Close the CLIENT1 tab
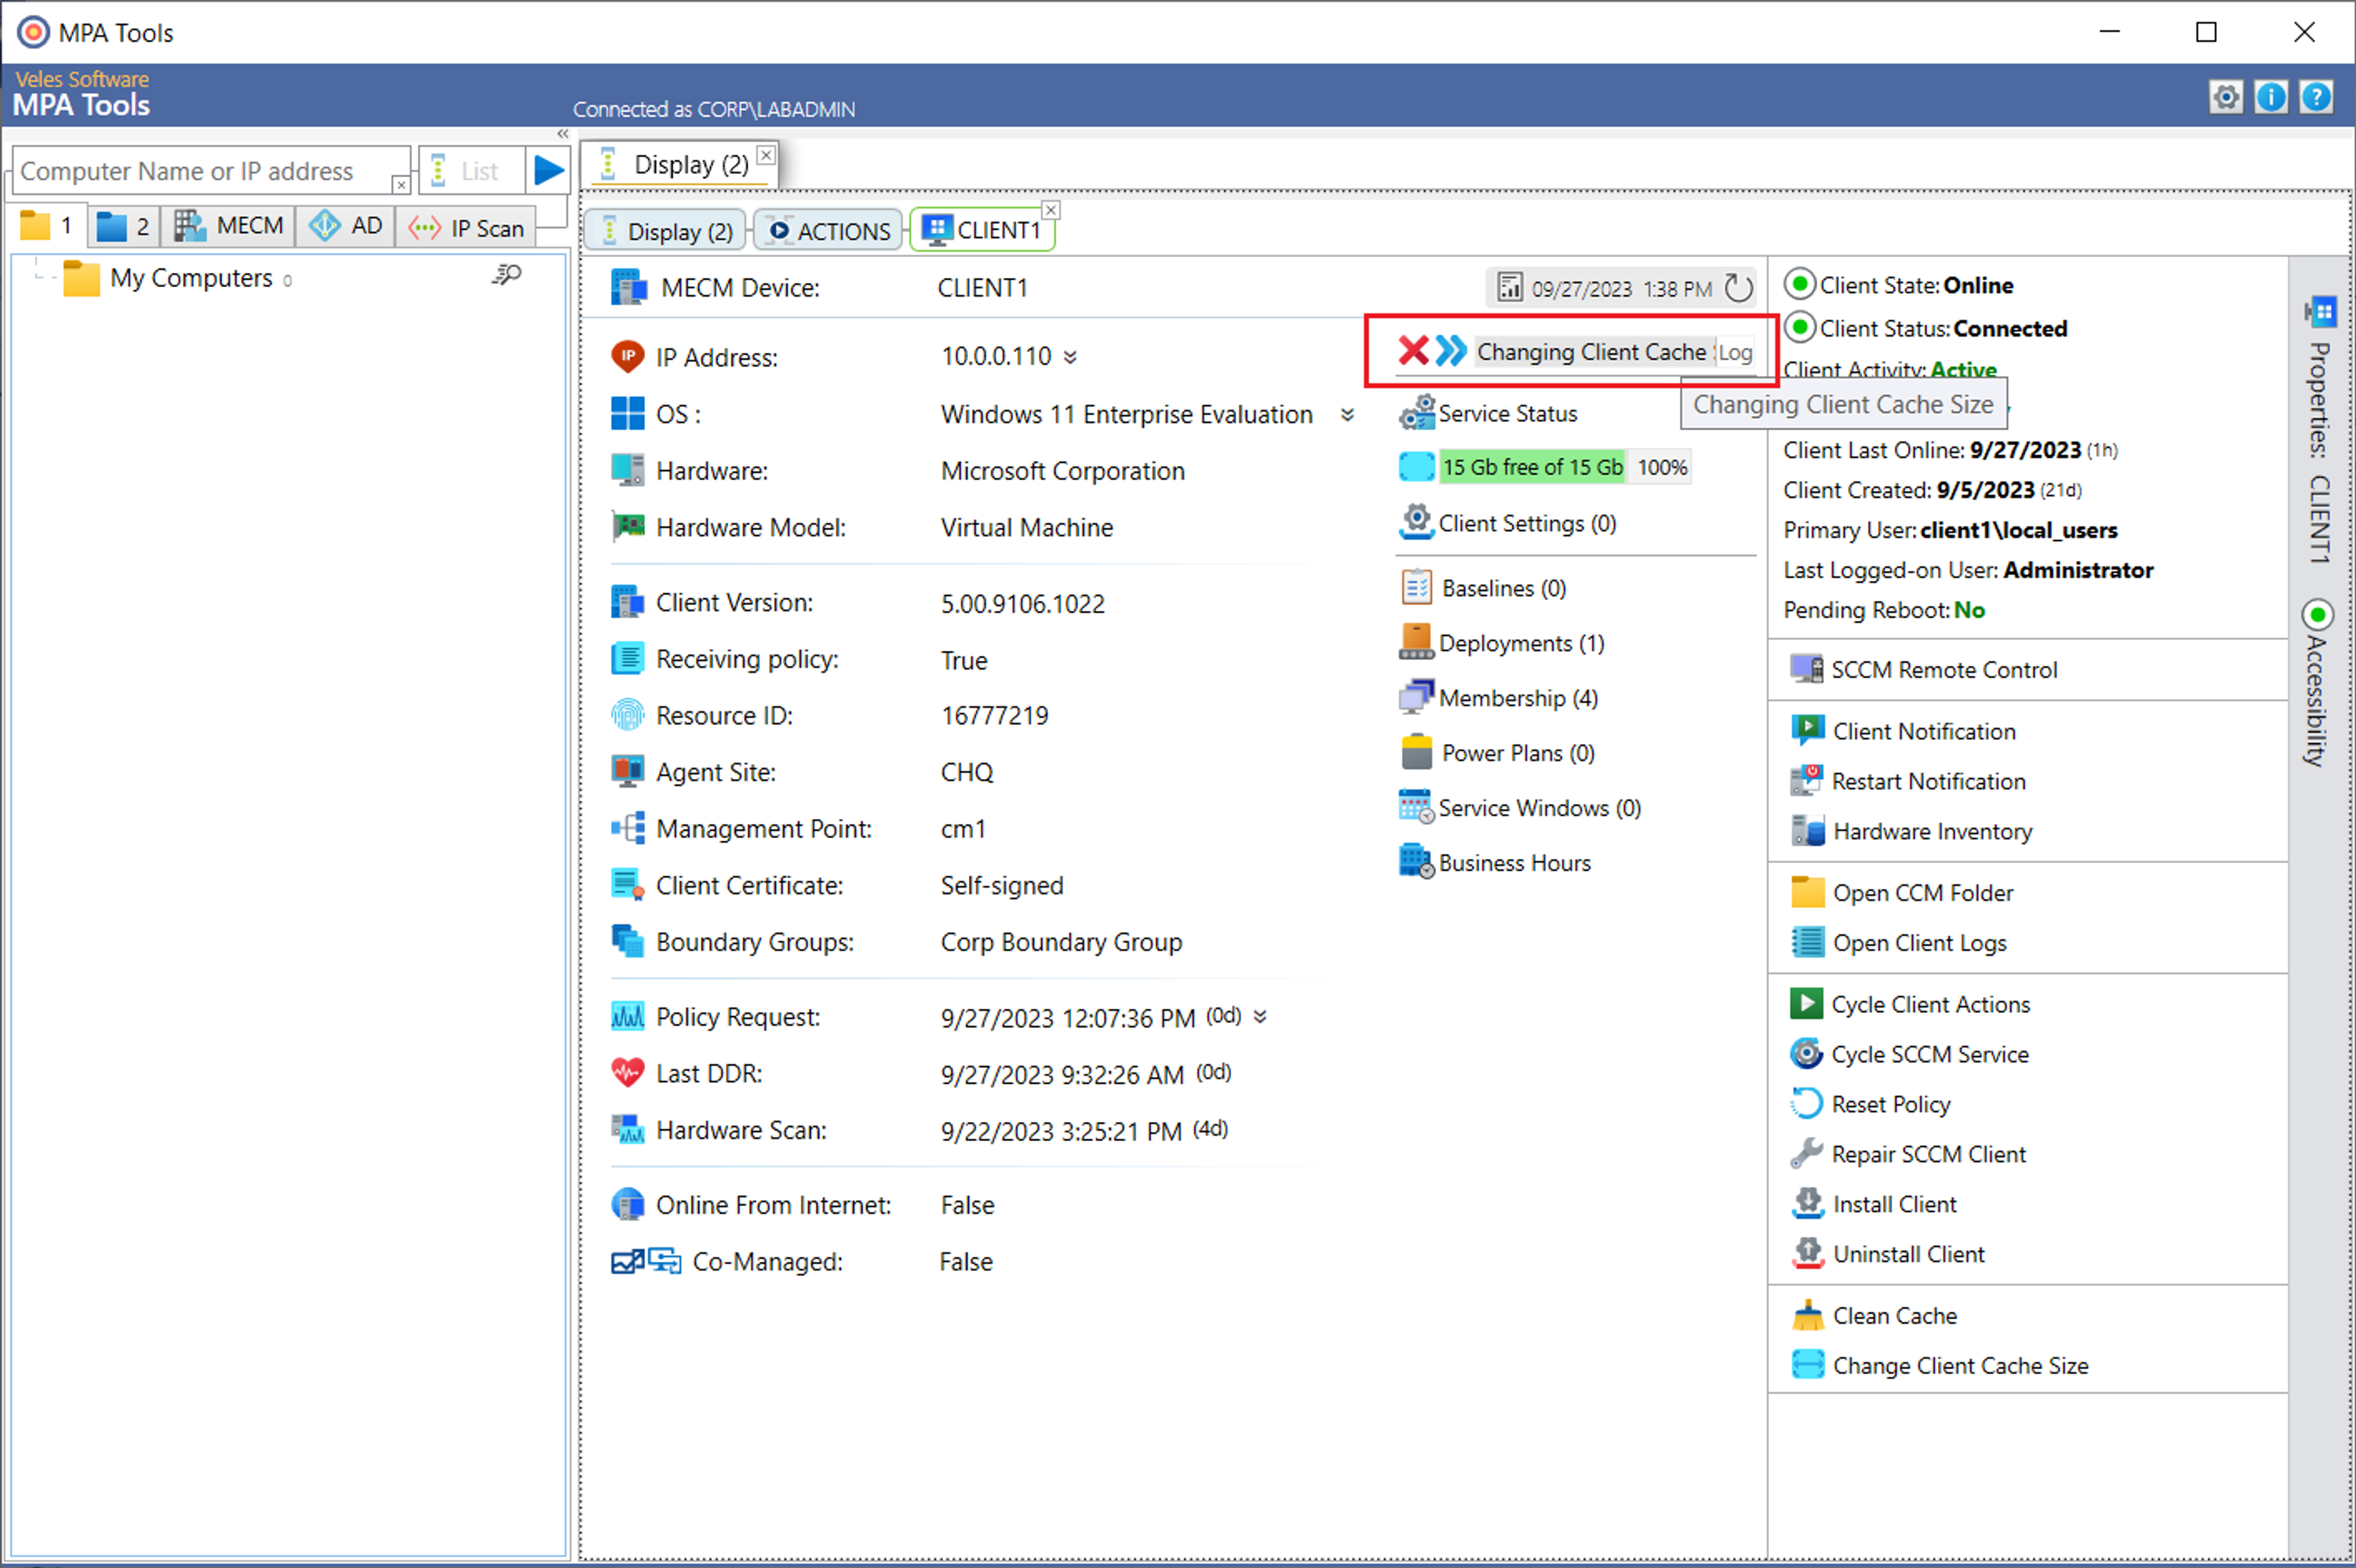 [x=1051, y=210]
